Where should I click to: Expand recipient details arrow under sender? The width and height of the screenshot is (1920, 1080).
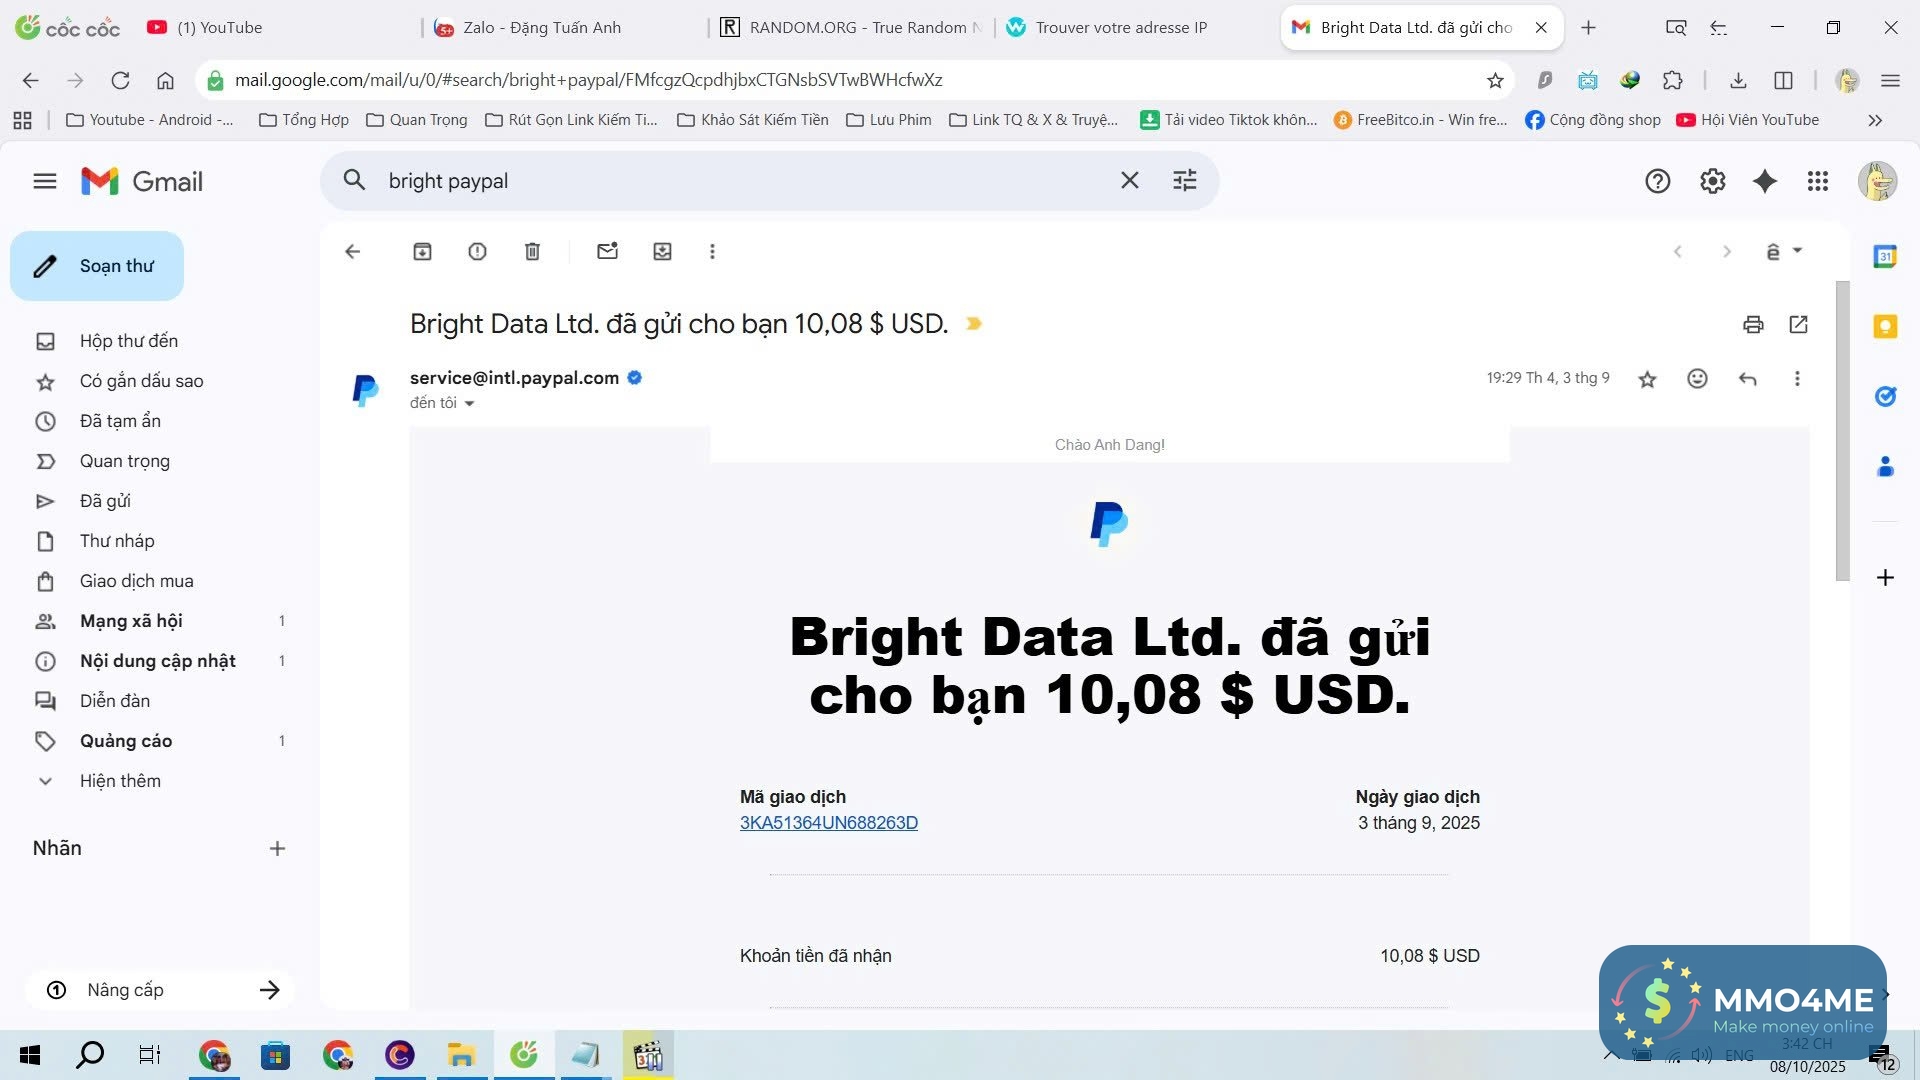469,403
